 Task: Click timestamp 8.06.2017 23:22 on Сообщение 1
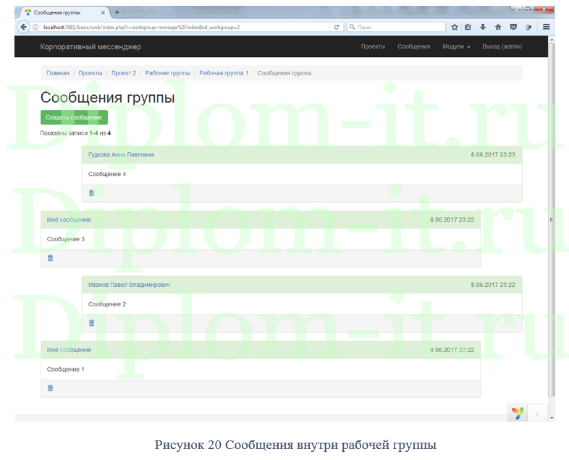coord(452,350)
